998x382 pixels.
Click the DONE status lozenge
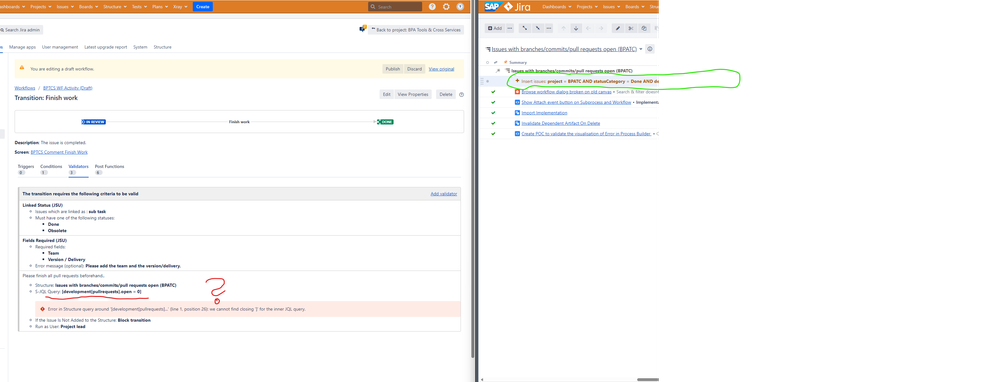pyautogui.click(x=385, y=122)
